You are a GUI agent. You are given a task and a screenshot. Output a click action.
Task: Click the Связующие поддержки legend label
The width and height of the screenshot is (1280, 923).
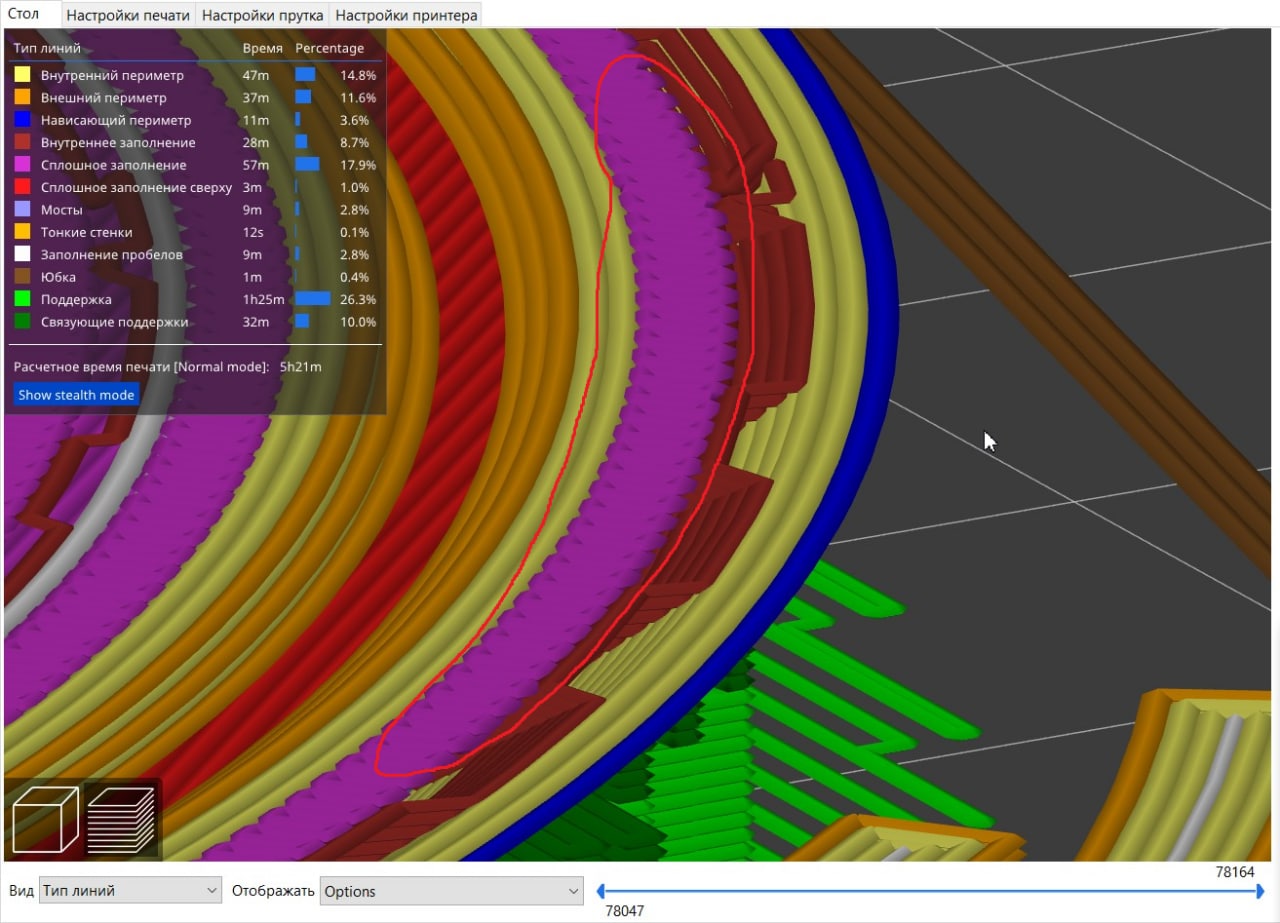point(115,322)
